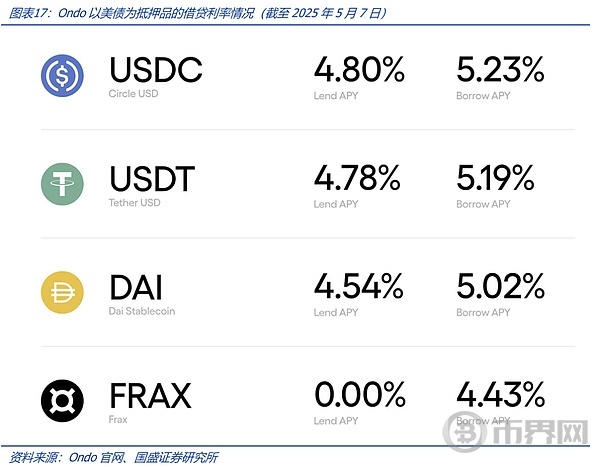Click DAI 4.54% Lend APY value
The image size is (600, 467).
pyautogui.click(x=359, y=286)
